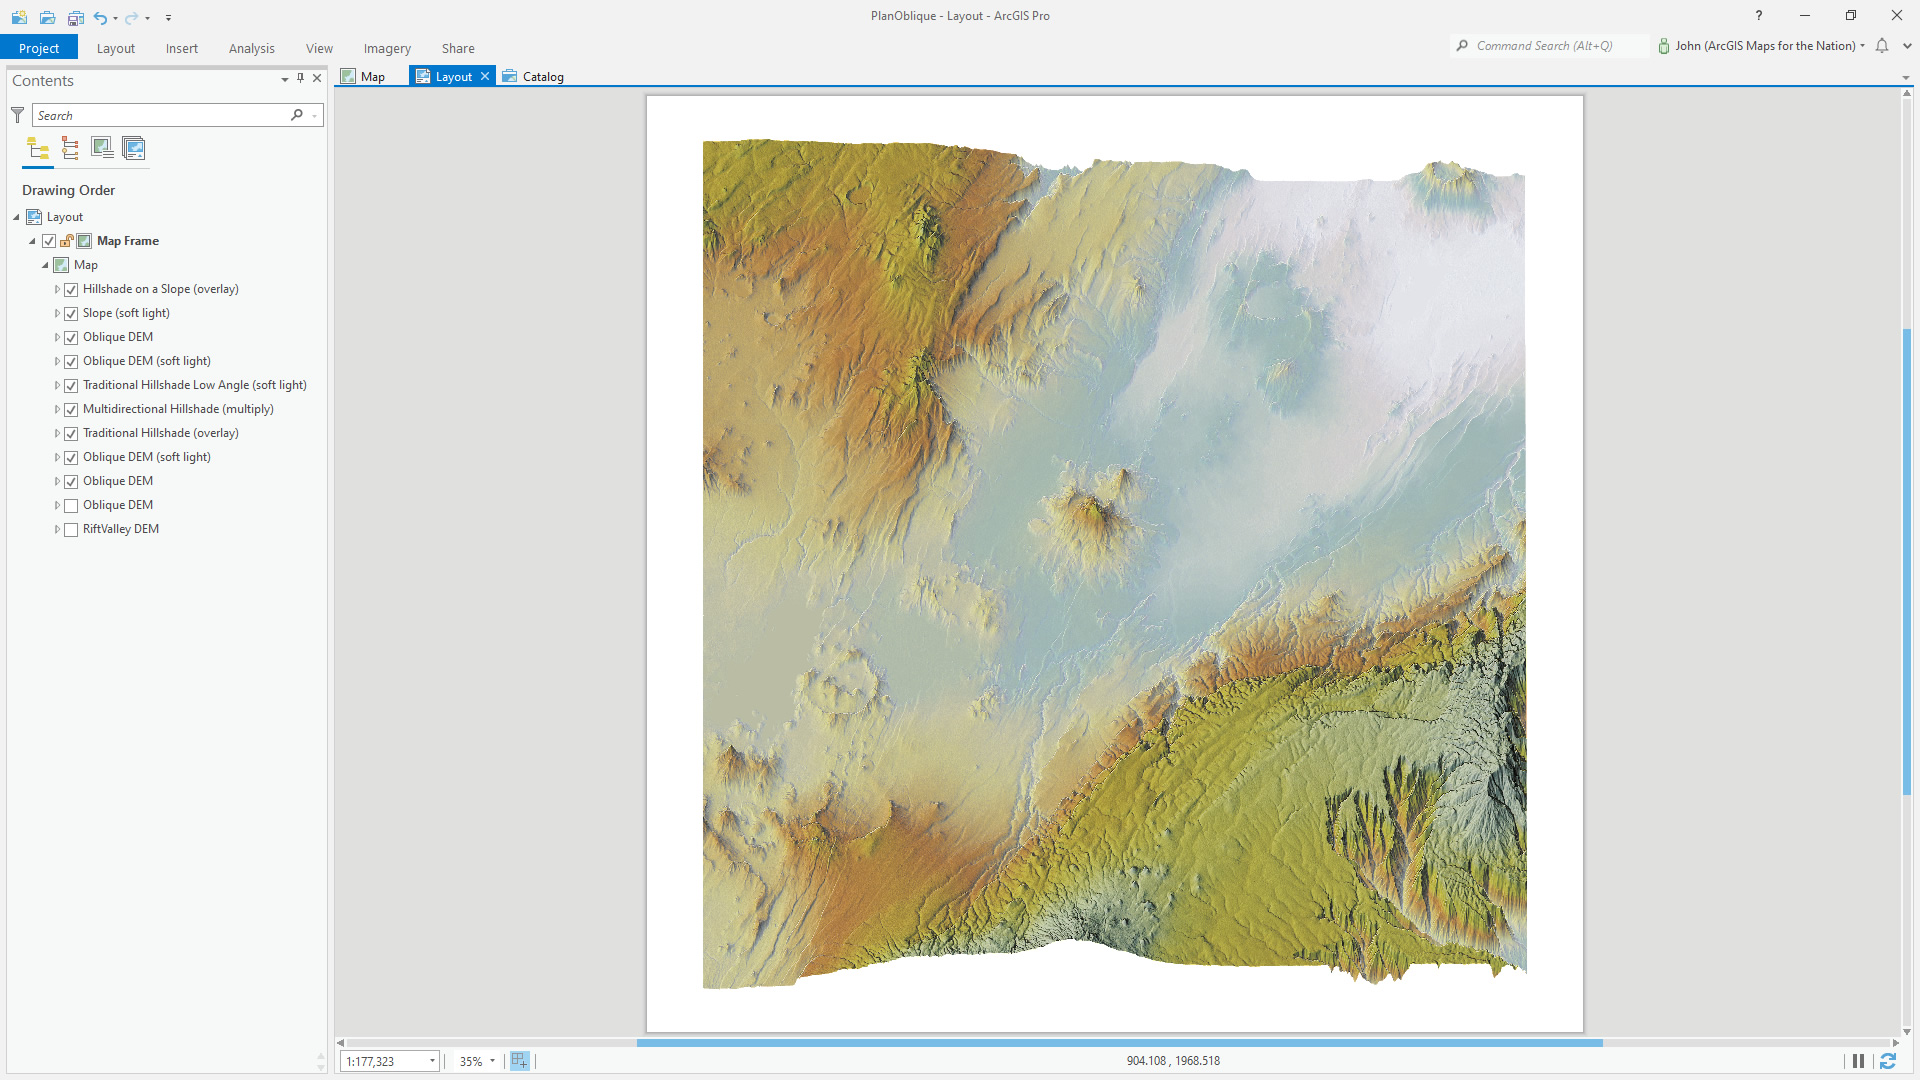Screen dimensions: 1920x1080
Task: Select the List By Drawing Order icon
Action: tap(38, 148)
